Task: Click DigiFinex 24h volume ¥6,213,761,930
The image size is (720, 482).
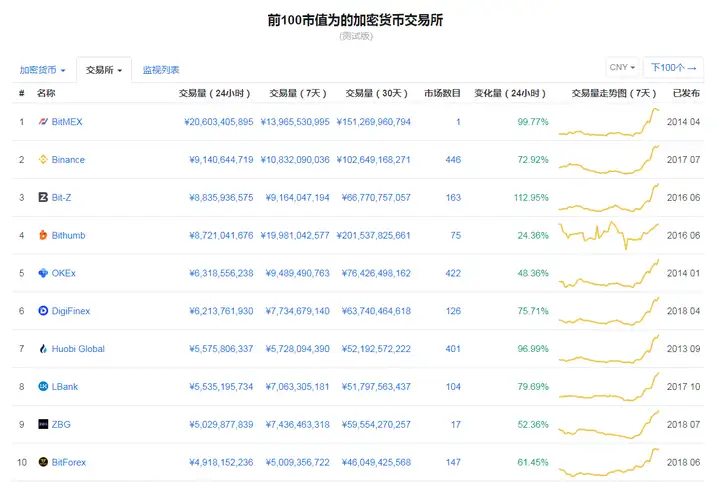Action: point(221,311)
